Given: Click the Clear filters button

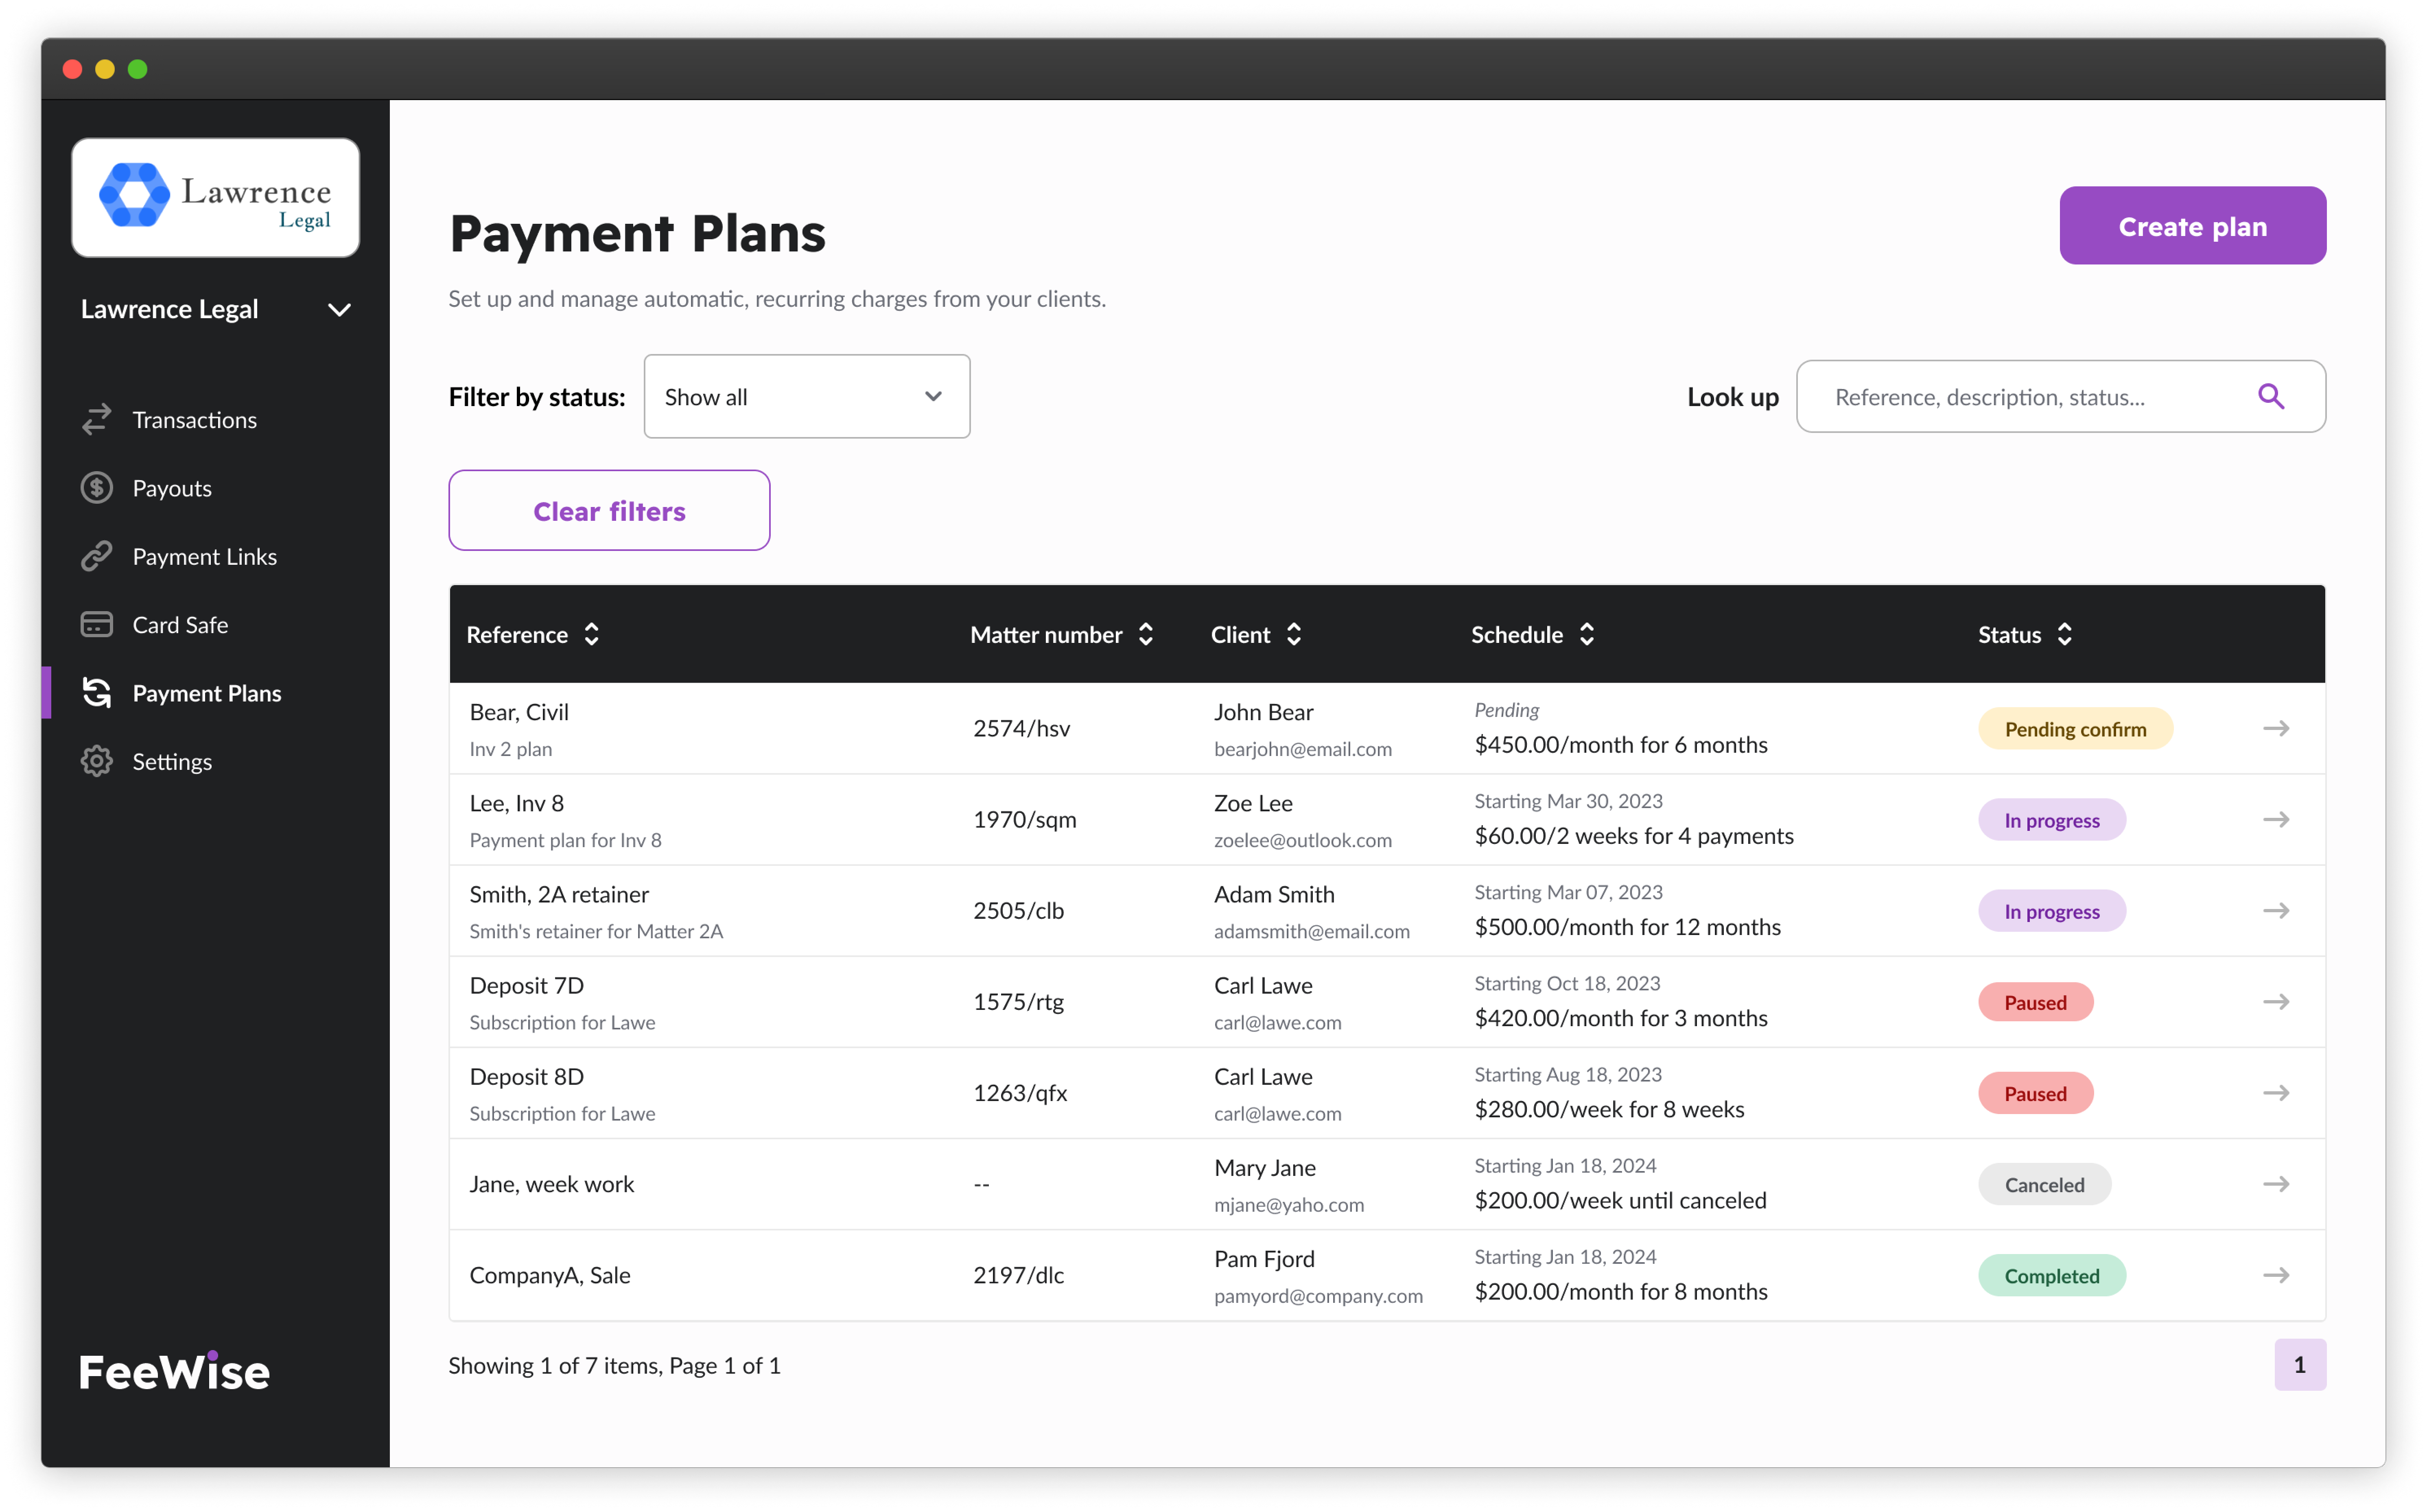Looking at the screenshot, I should pos(609,511).
